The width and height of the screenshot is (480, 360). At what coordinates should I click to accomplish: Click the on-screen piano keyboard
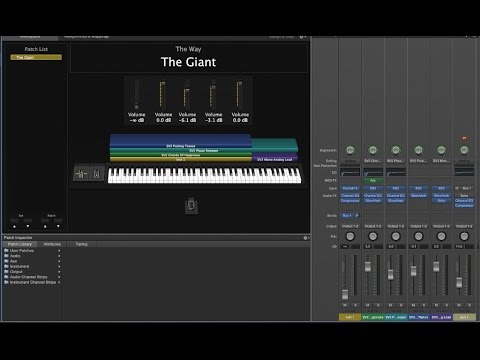[x=204, y=175]
